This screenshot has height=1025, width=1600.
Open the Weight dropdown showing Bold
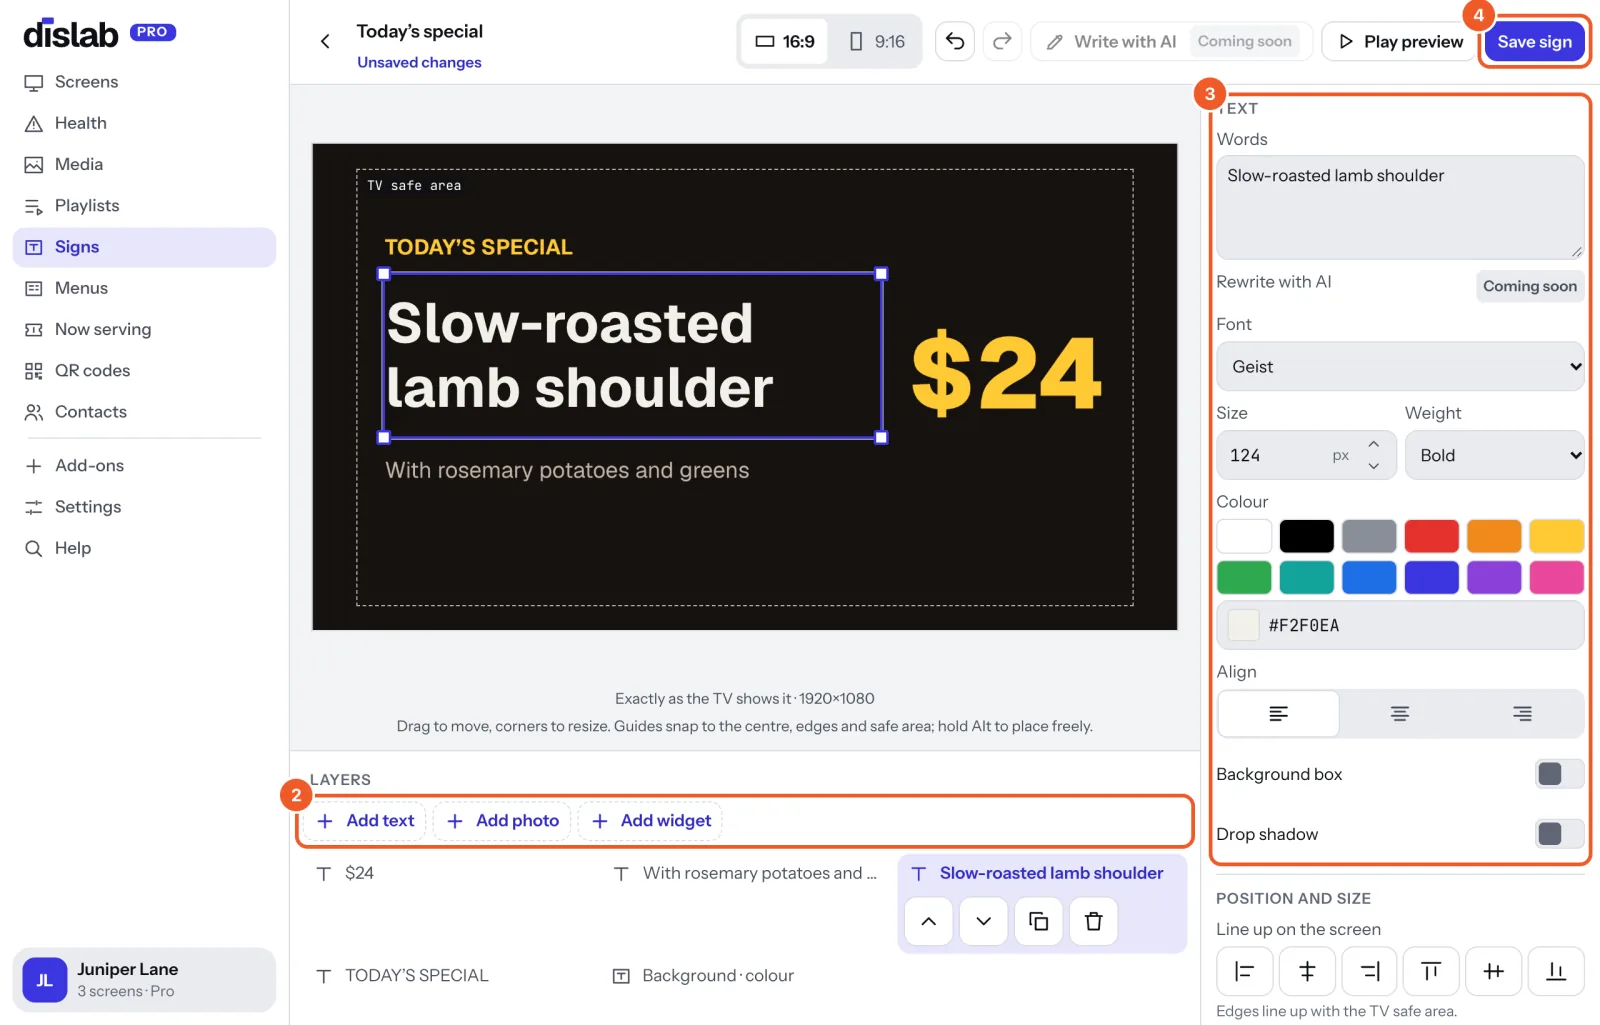point(1494,455)
